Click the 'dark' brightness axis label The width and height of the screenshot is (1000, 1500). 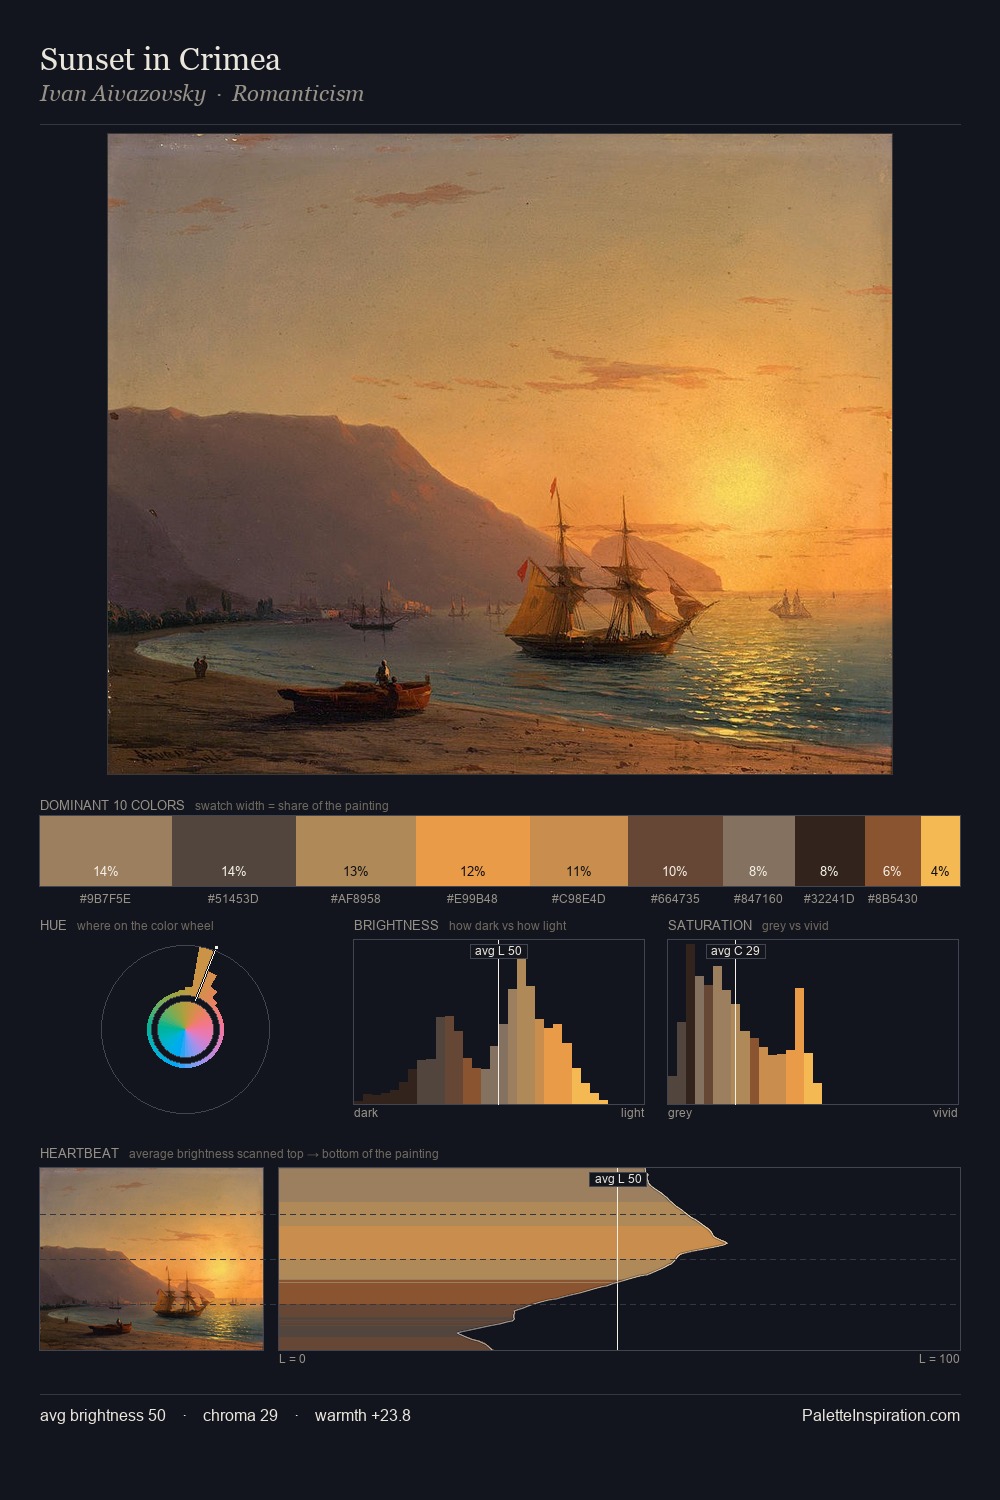[x=366, y=1112]
